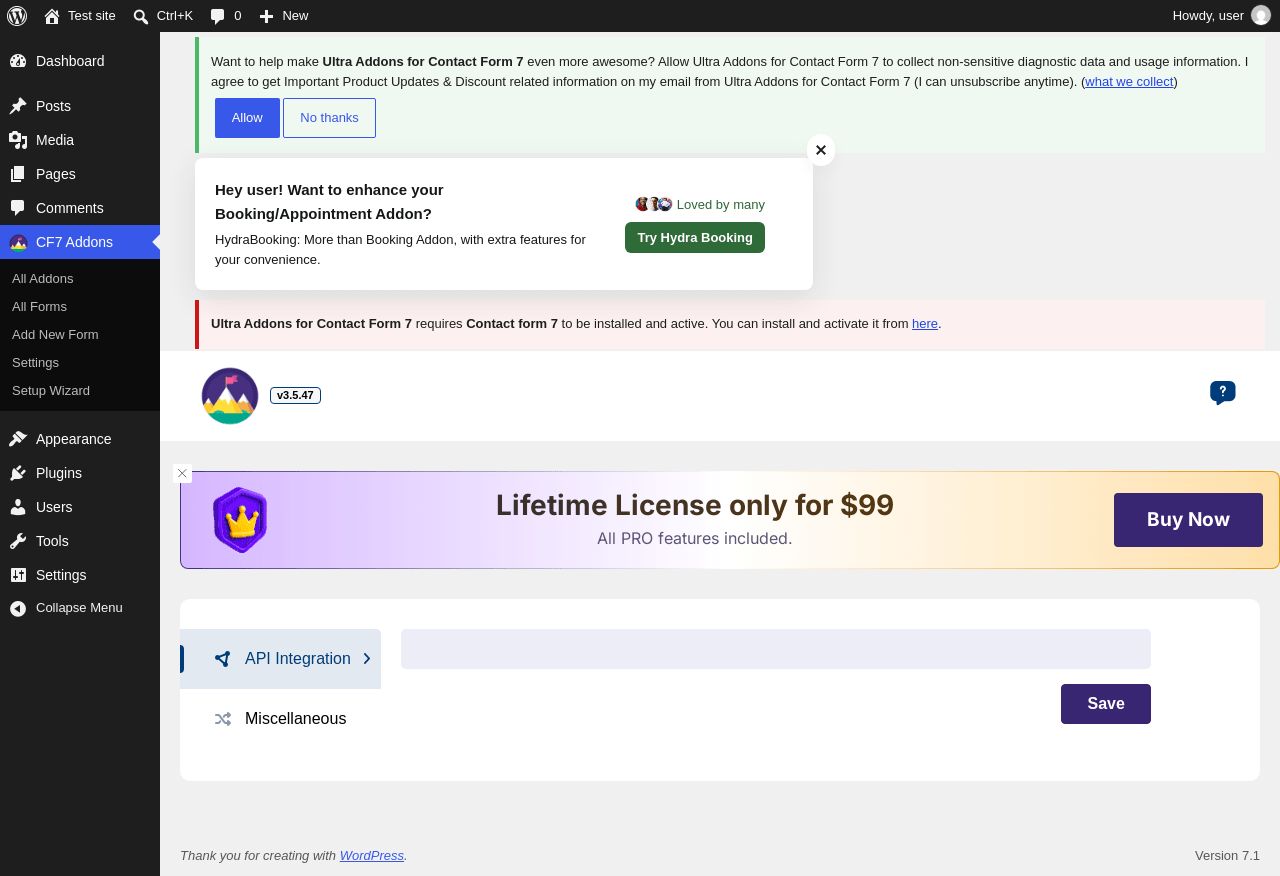
Task: Open the 'what we collect' link
Action: coord(1129,82)
